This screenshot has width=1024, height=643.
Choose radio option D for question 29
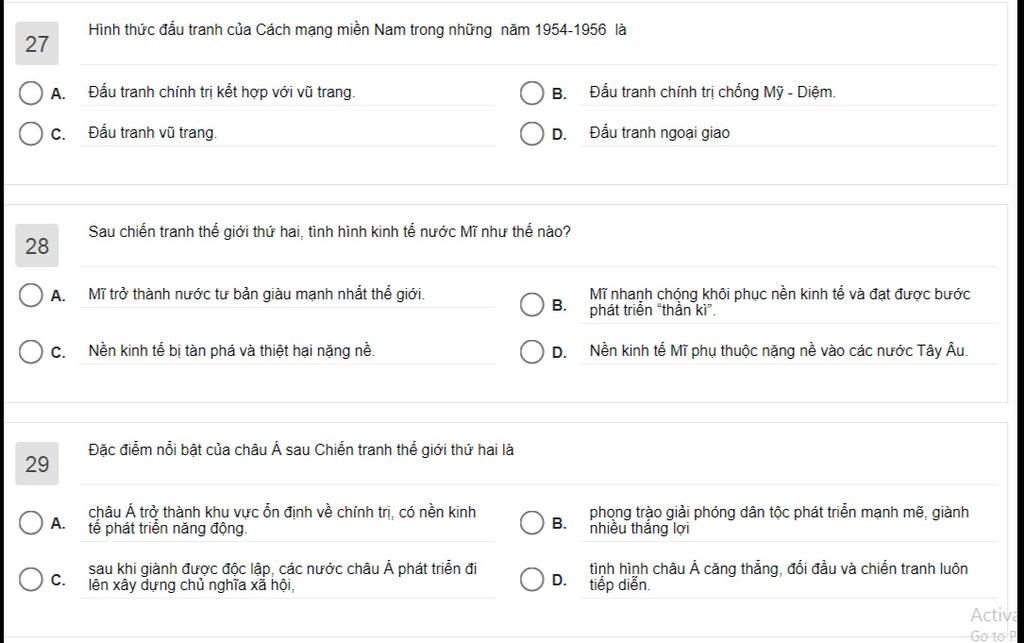[x=532, y=578]
